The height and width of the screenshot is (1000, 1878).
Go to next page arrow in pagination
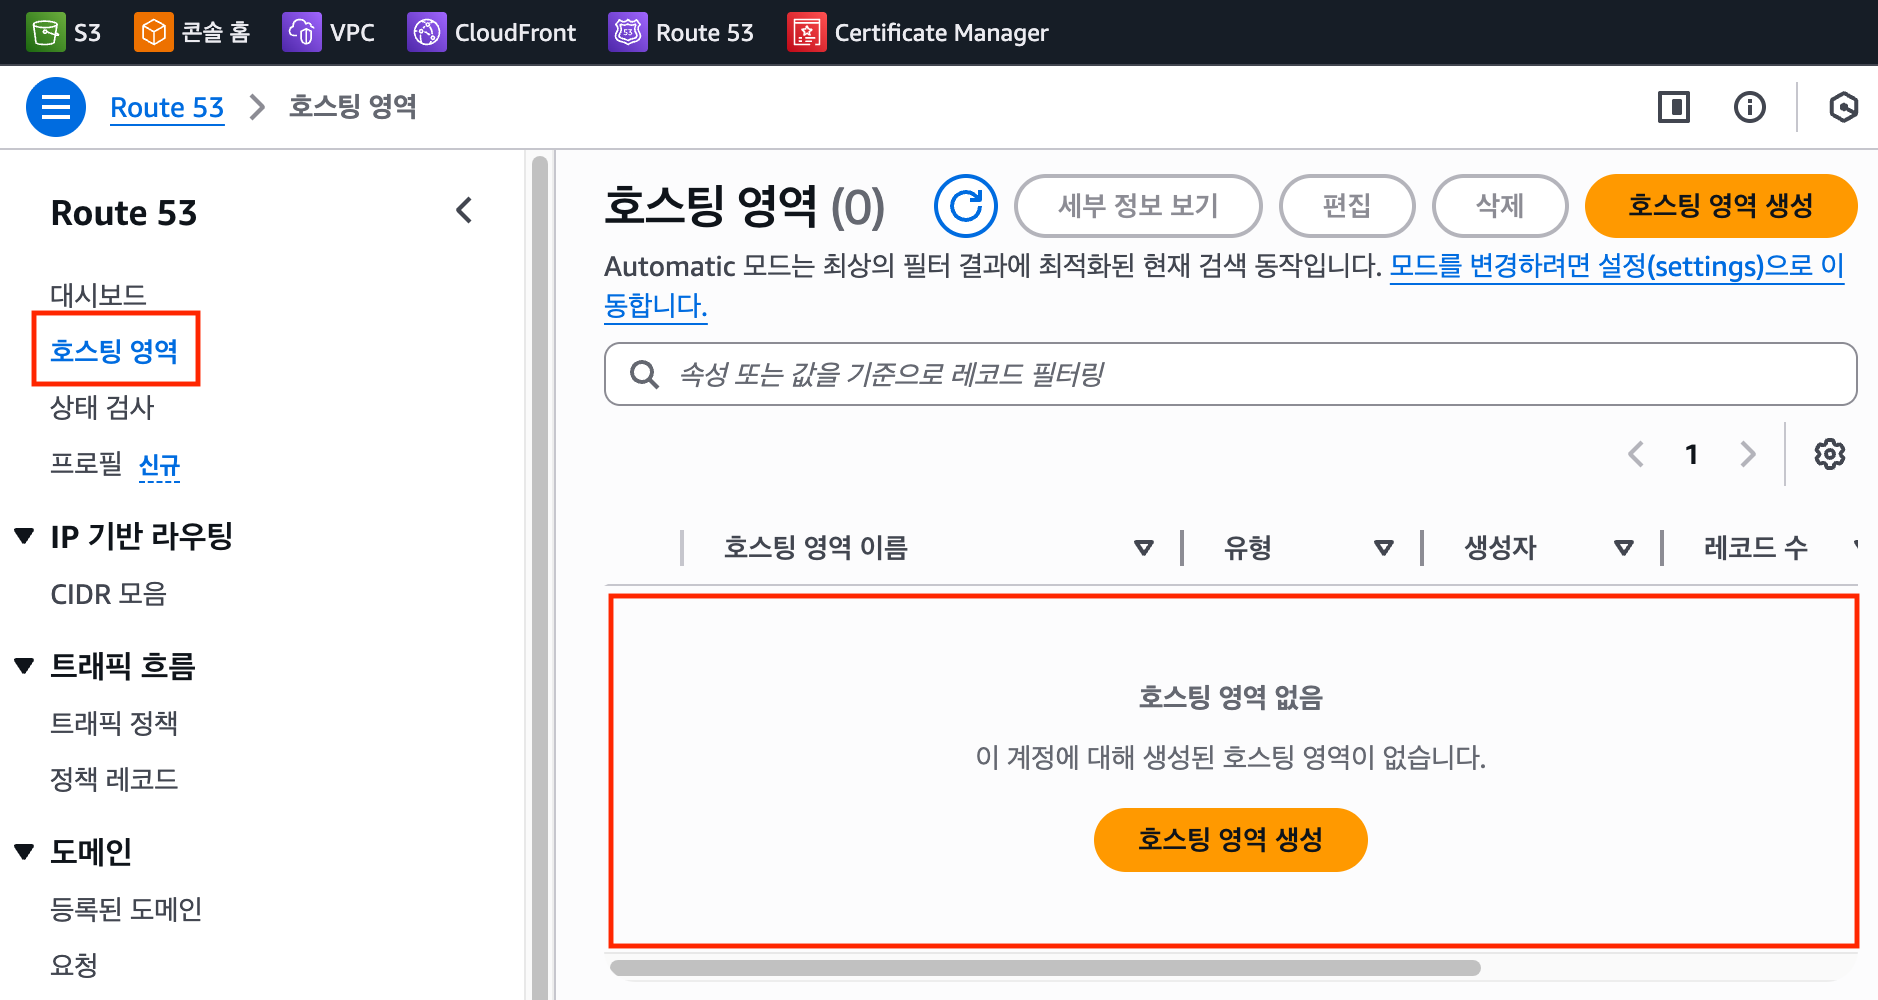click(x=1747, y=454)
